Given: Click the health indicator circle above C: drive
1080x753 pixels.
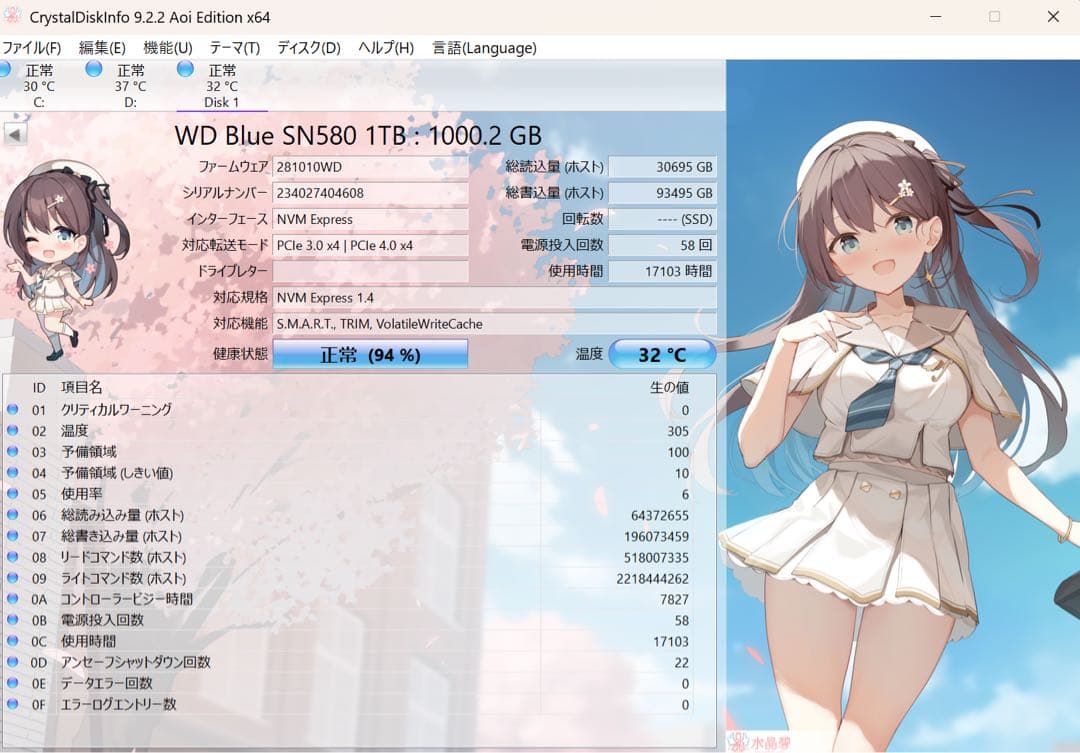Looking at the screenshot, I should (6, 68).
